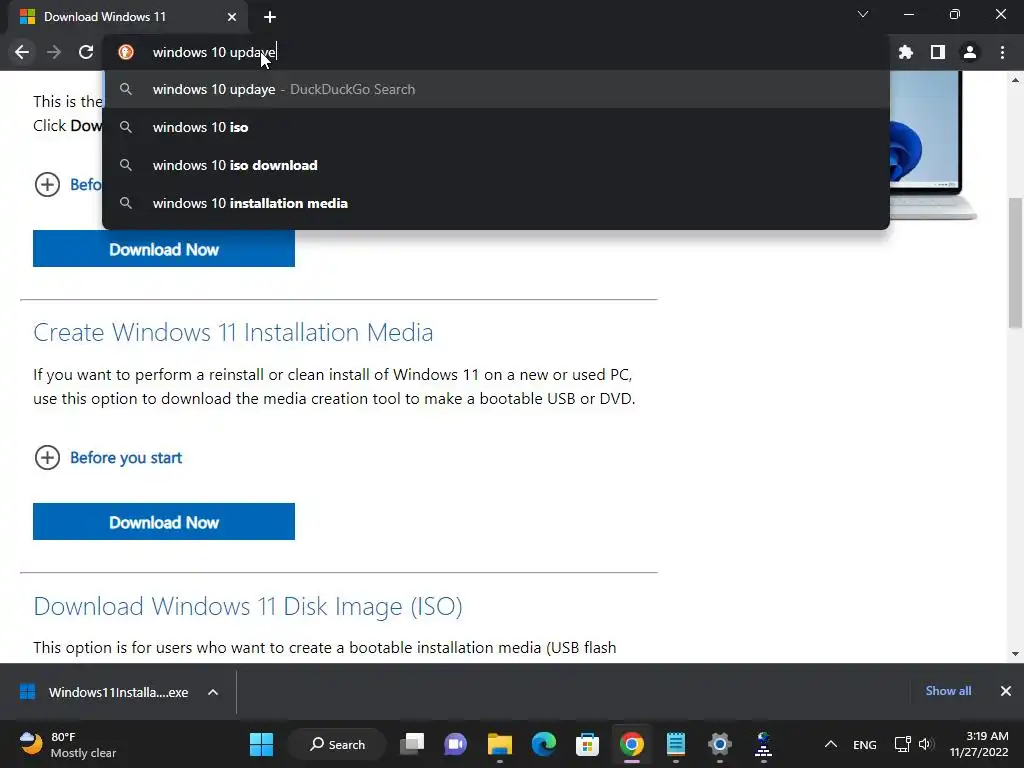Close the downloads bar
The height and width of the screenshot is (768, 1024).
tap(1006, 691)
